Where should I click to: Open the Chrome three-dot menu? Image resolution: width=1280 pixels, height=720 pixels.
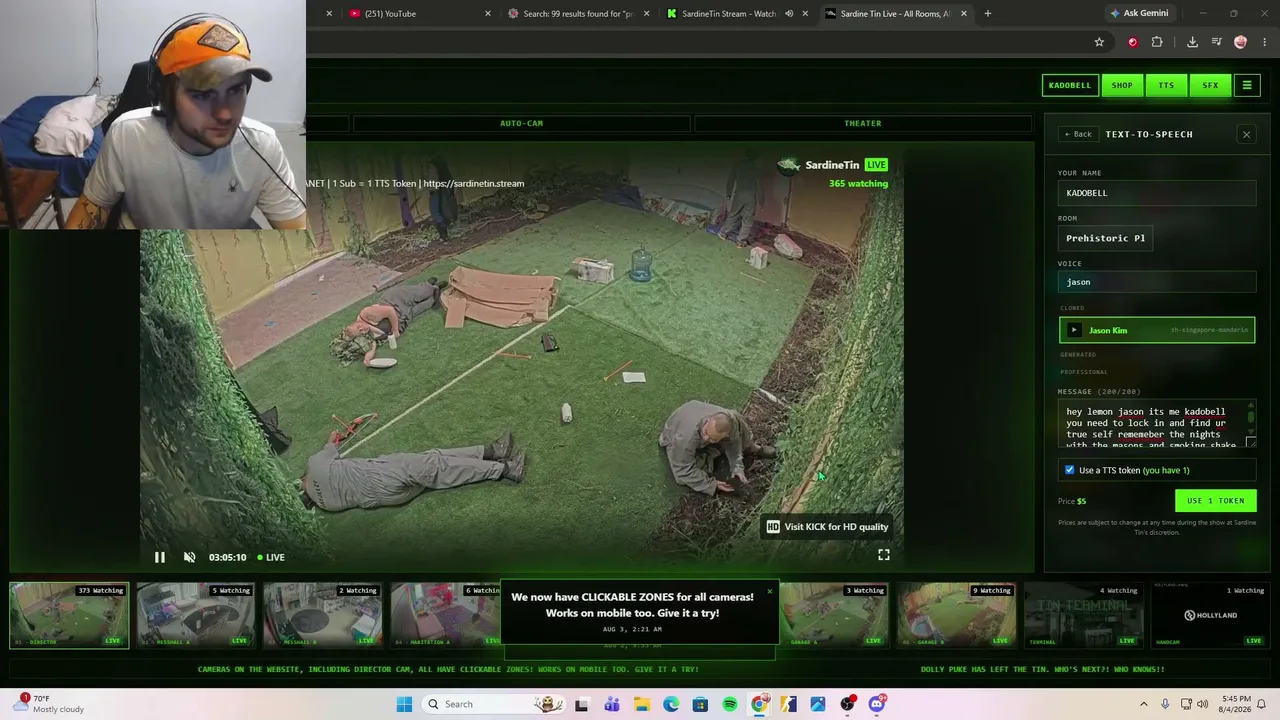pos(1265,42)
